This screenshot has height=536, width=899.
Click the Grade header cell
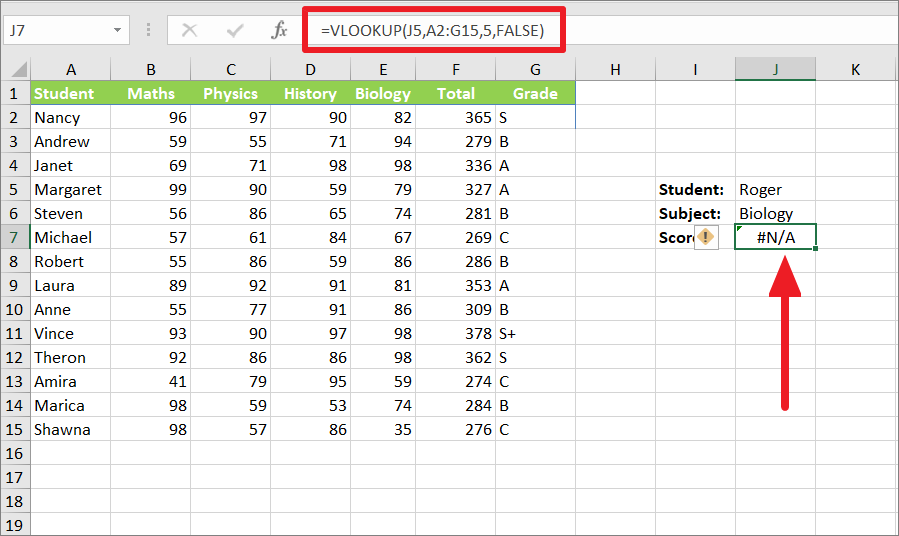coord(536,93)
